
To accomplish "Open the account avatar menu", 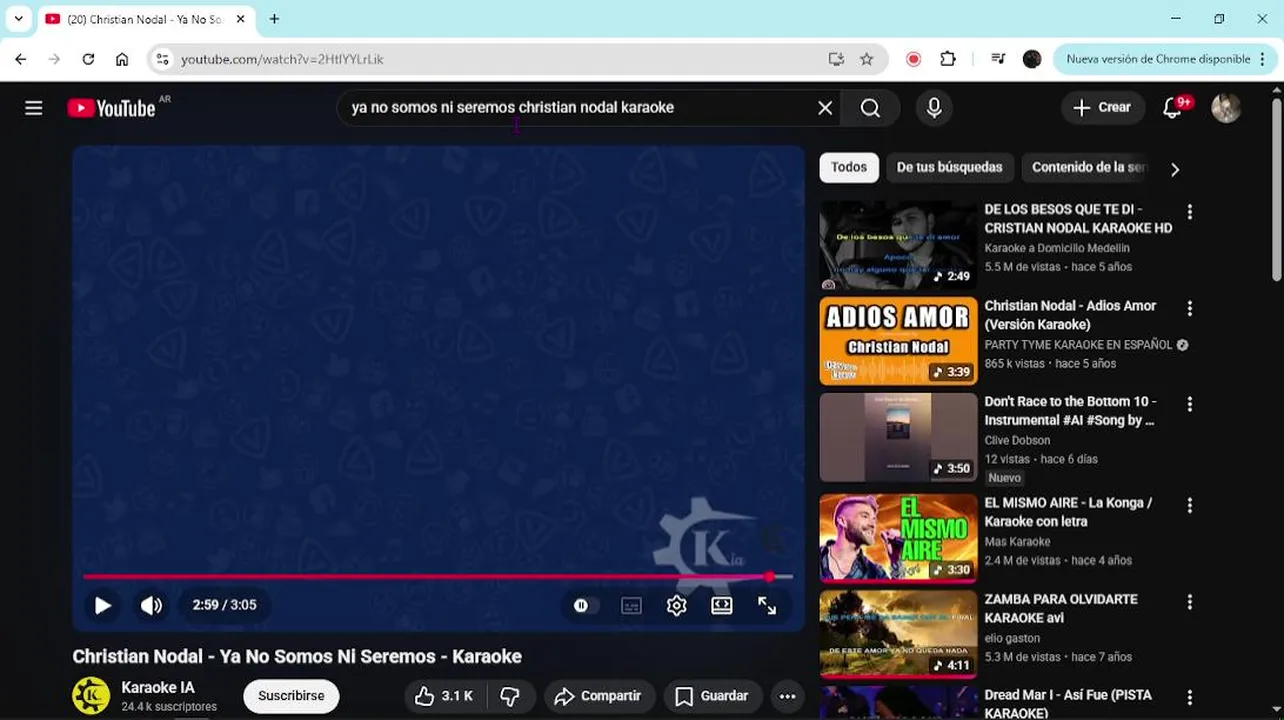I will point(1226,108).
